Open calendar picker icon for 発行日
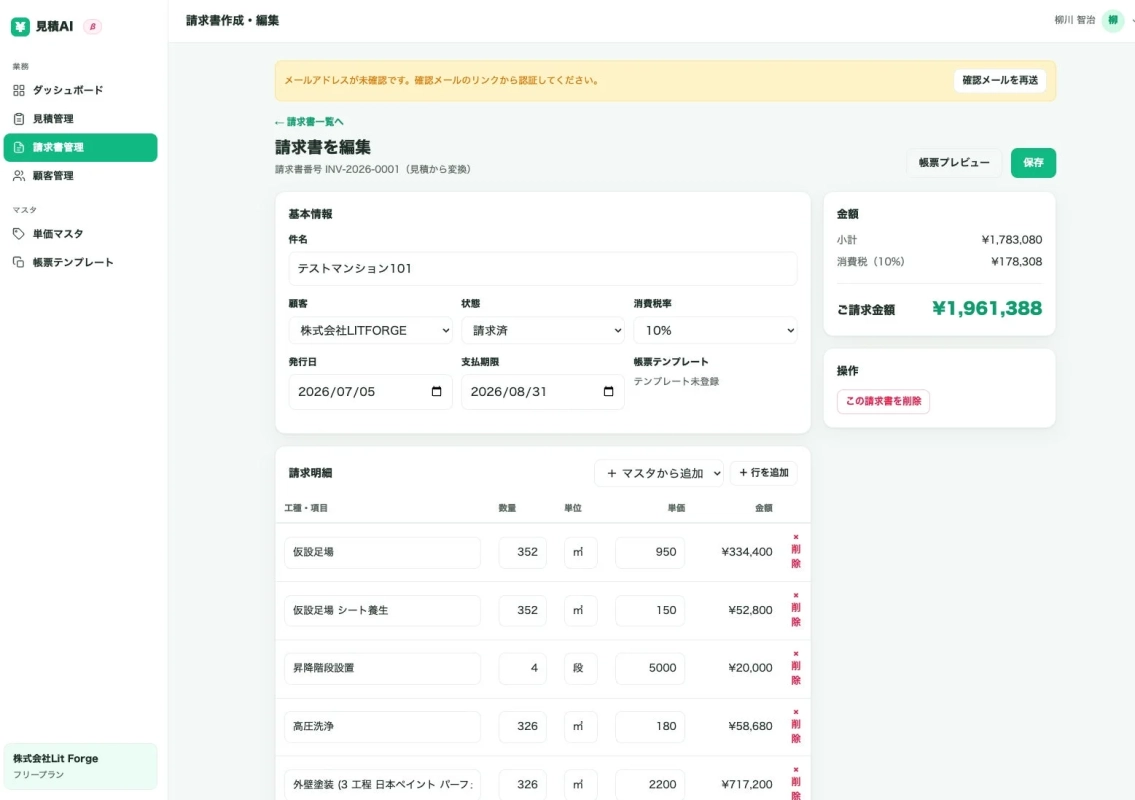1135x800 pixels. 436,392
